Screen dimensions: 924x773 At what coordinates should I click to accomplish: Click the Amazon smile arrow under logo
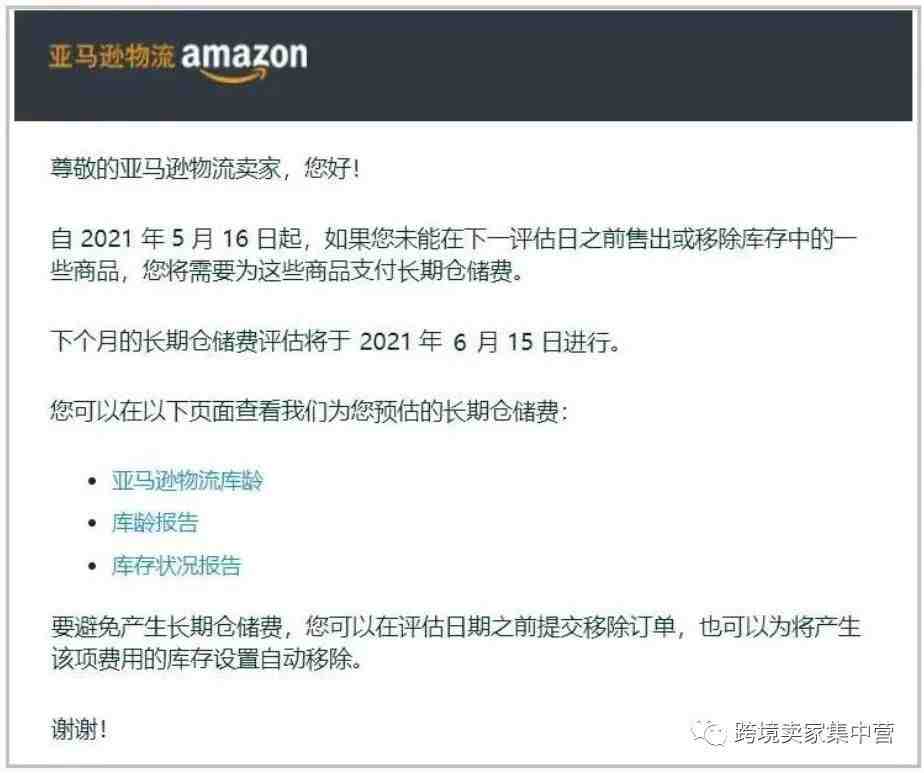[x=234, y=77]
